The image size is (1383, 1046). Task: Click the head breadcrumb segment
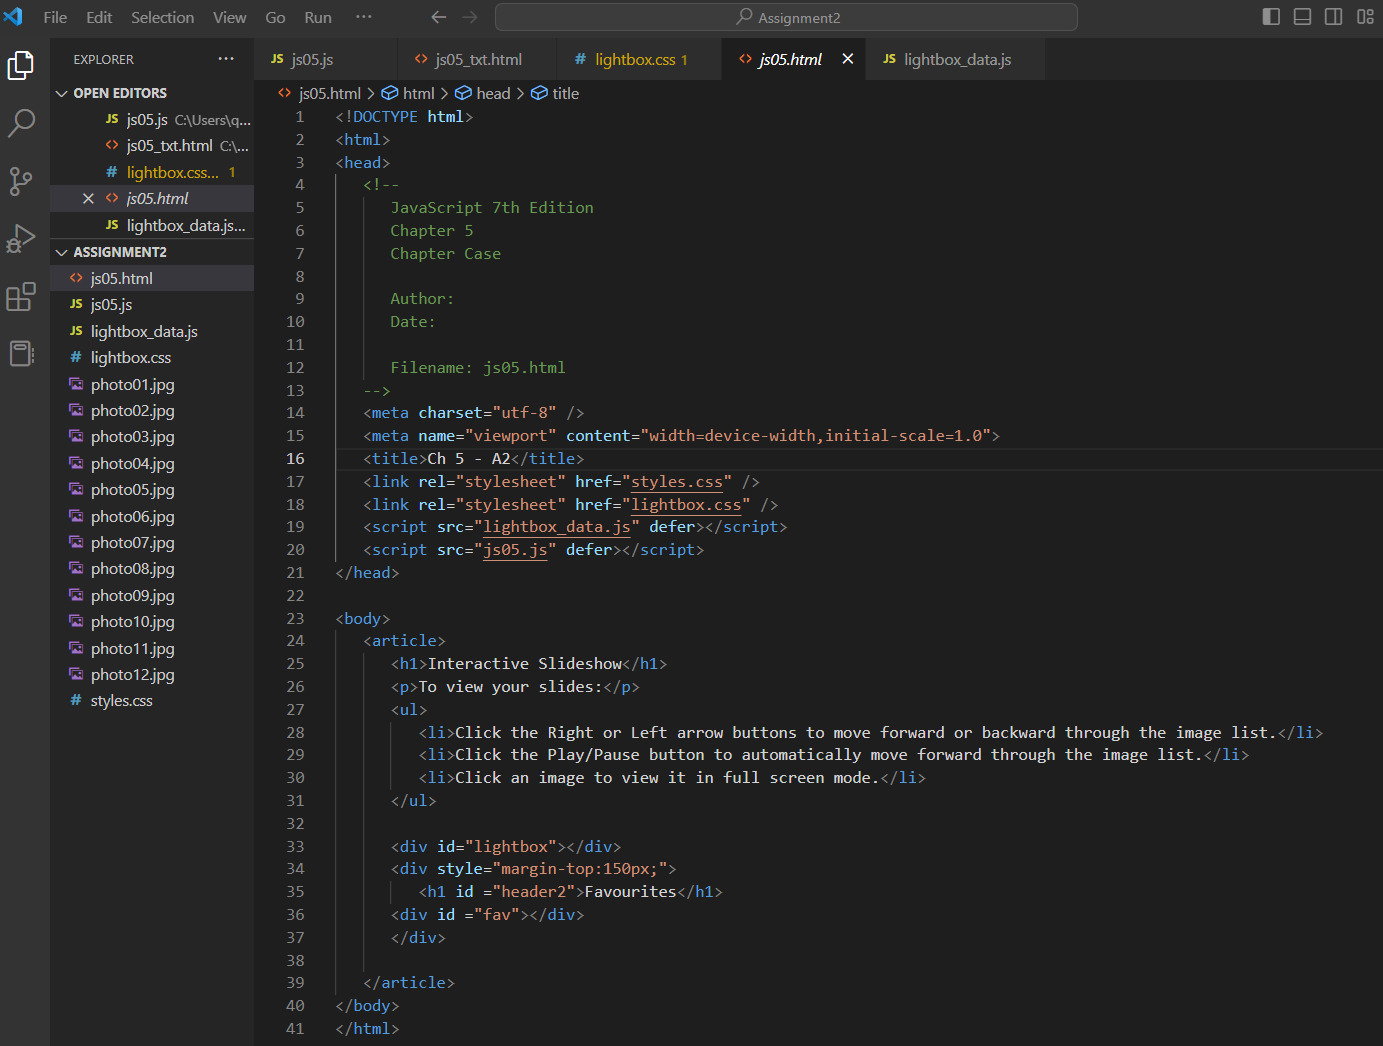(x=483, y=93)
